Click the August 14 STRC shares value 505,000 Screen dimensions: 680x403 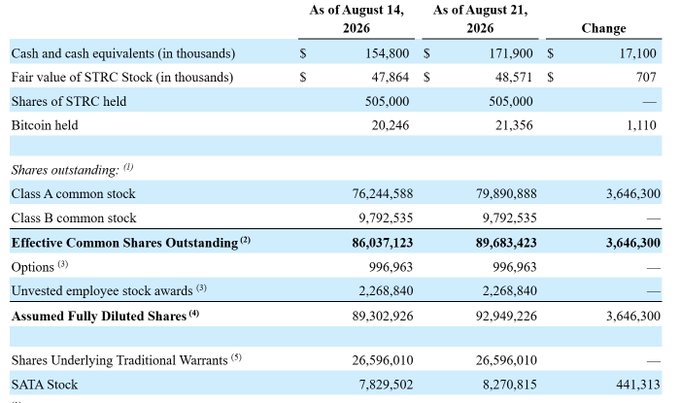(x=387, y=101)
